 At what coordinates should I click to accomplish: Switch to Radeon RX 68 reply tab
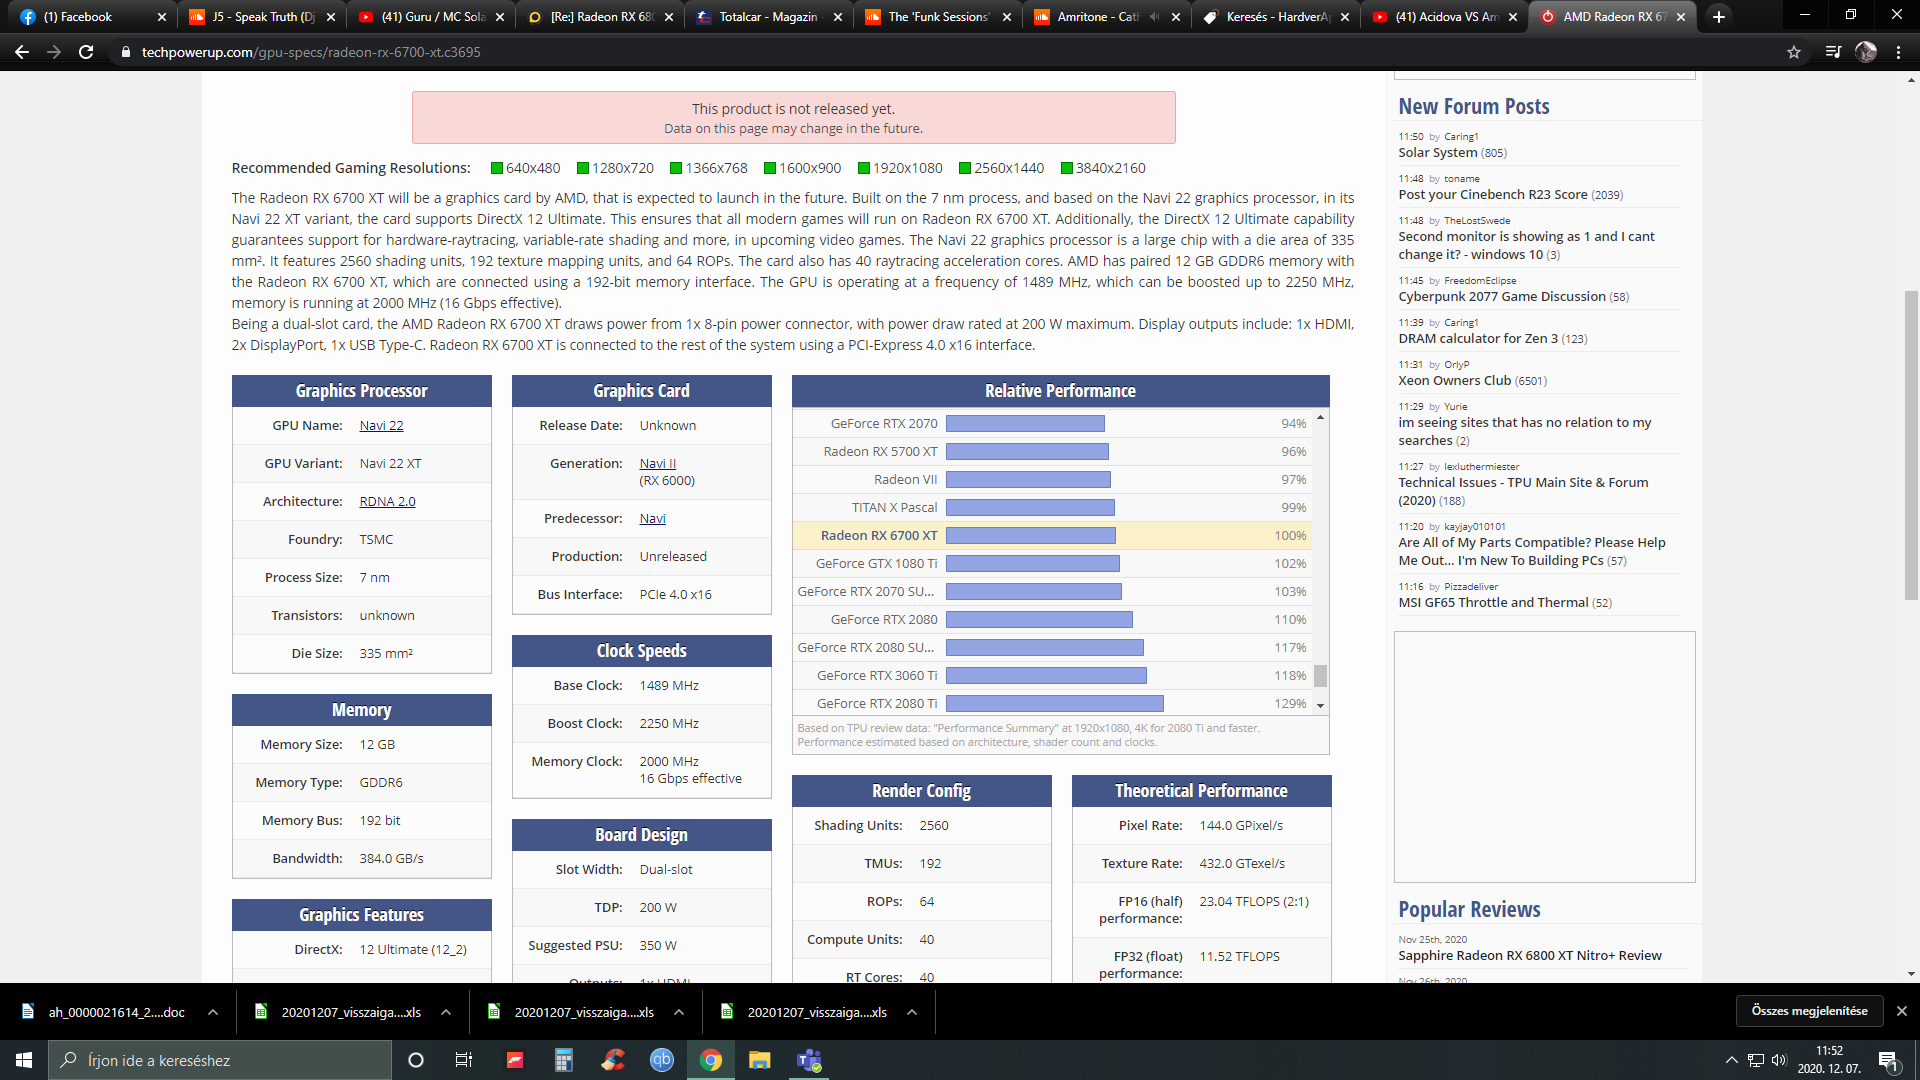point(601,17)
